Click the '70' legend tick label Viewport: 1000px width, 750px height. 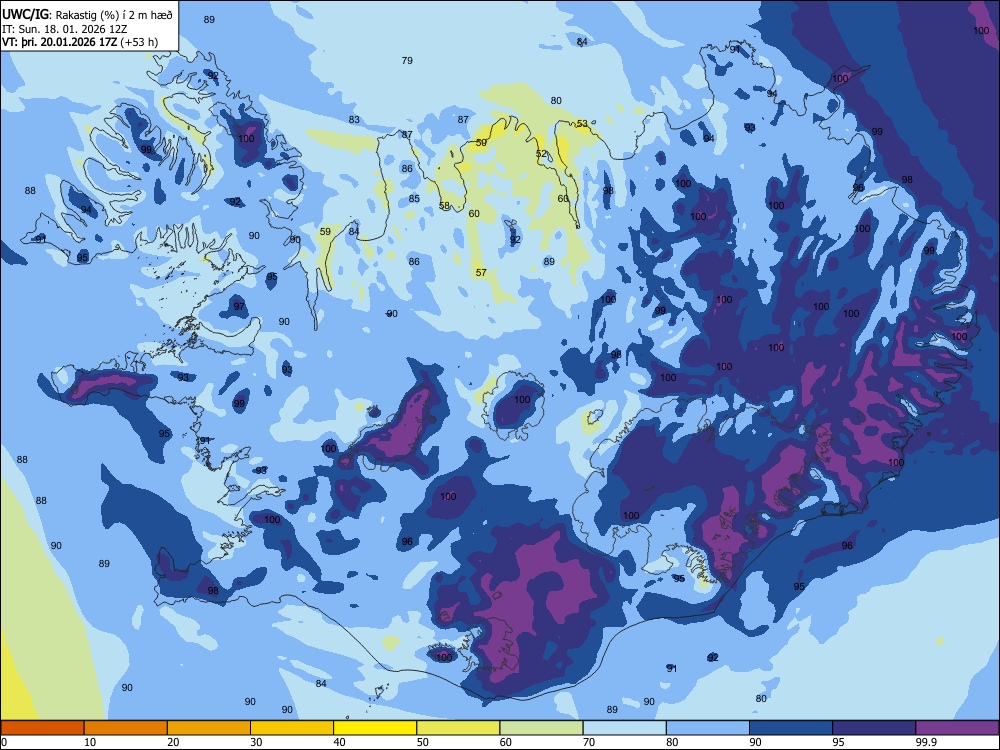click(589, 742)
